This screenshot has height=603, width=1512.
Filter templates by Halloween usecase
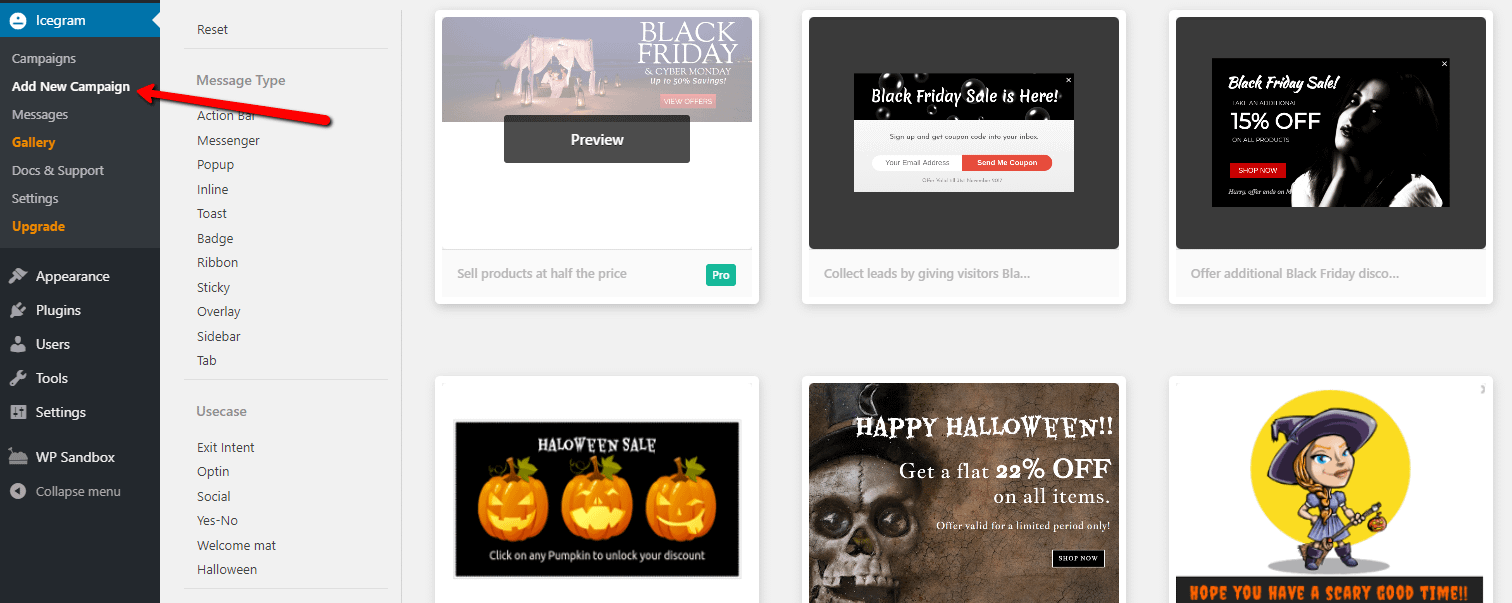(x=227, y=570)
